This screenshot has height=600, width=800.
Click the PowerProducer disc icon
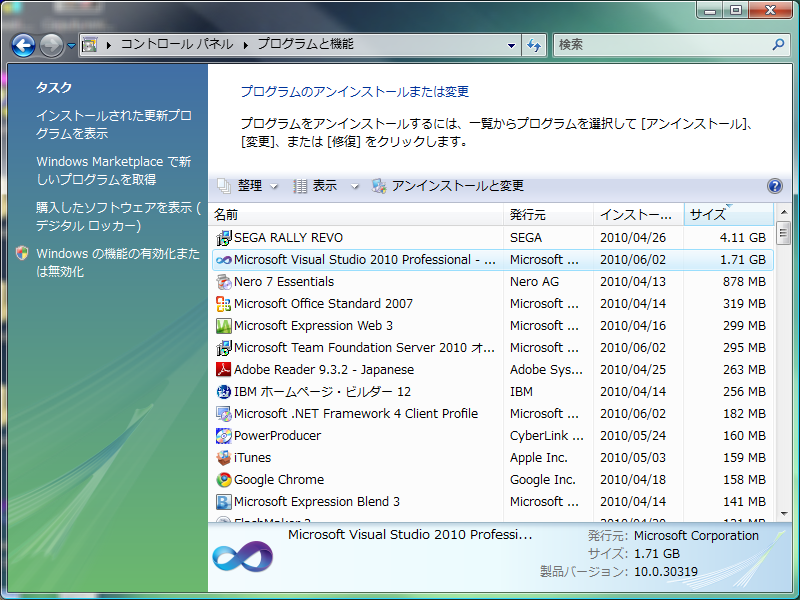click(x=223, y=435)
